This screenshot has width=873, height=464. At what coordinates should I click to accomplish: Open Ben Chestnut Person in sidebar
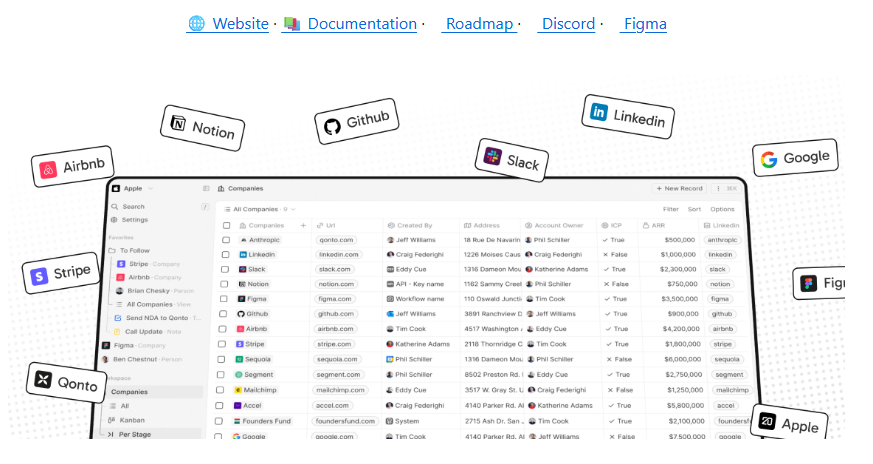click(x=142, y=360)
